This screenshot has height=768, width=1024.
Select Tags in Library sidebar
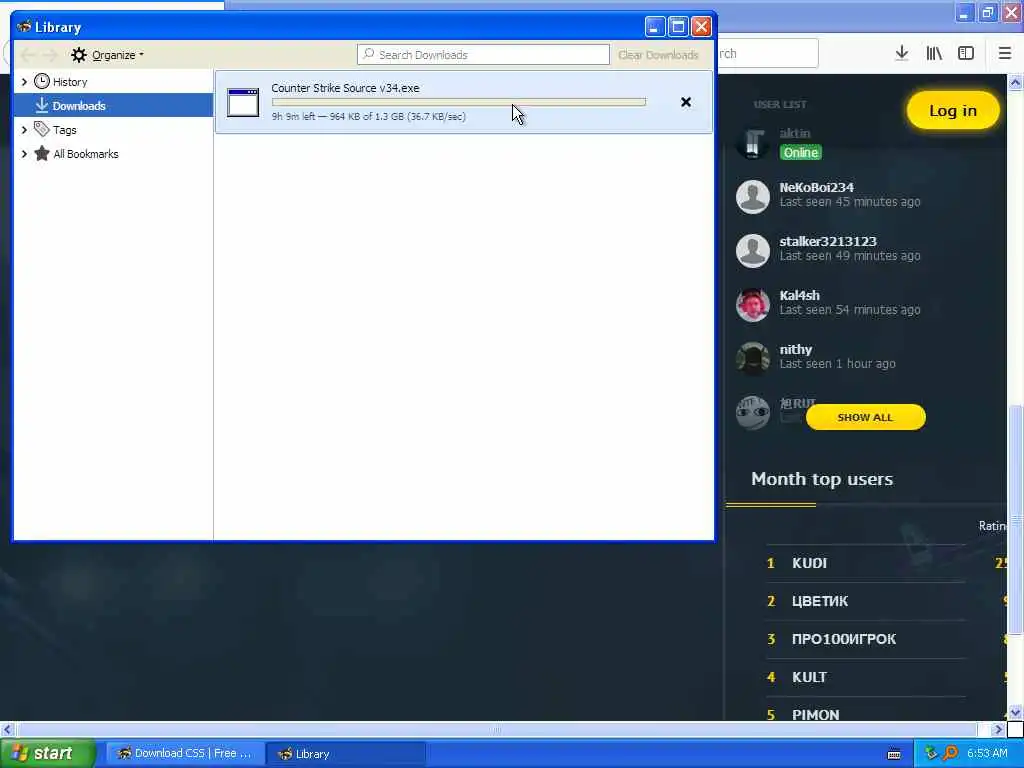pyautogui.click(x=65, y=130)
